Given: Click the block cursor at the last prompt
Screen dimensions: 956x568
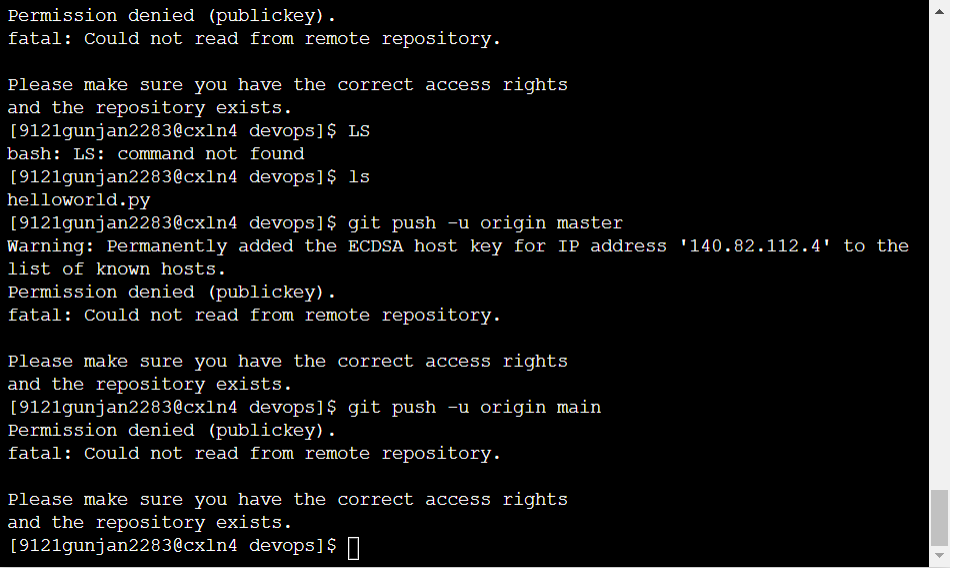Looking at the screenshot, I should coord(354,547).
